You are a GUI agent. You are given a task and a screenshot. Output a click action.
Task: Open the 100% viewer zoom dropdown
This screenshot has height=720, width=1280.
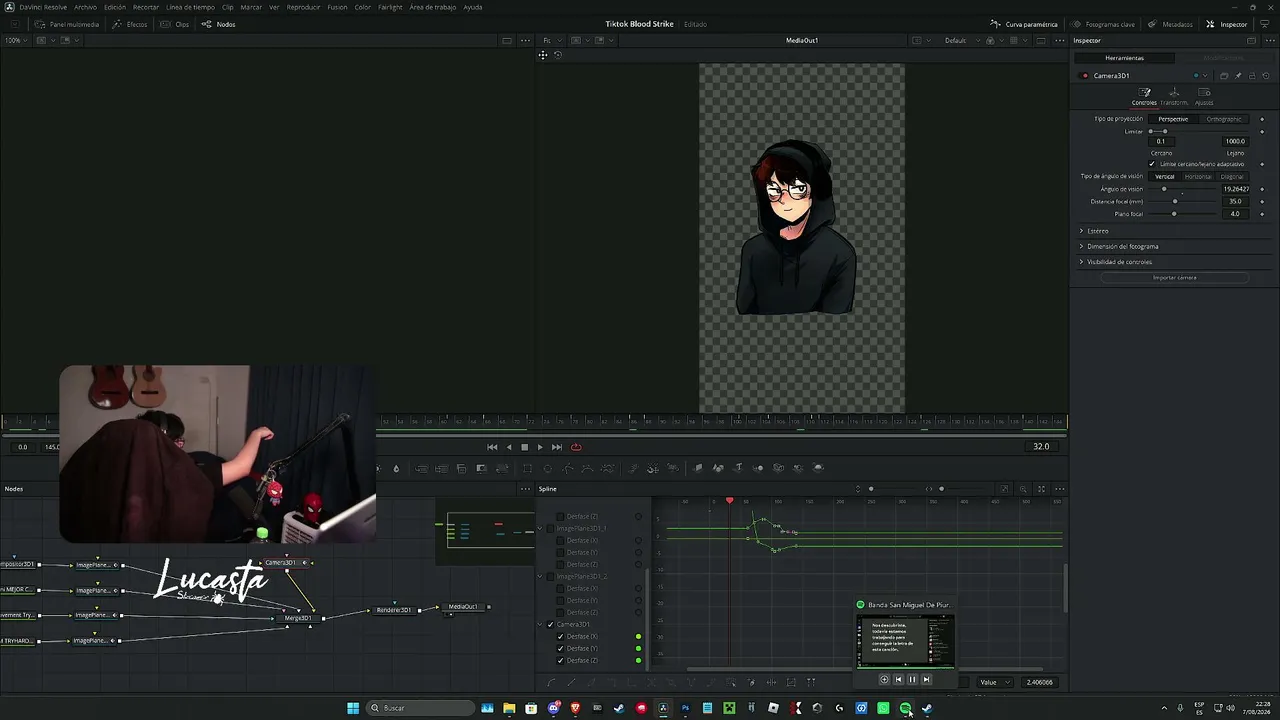16,41
